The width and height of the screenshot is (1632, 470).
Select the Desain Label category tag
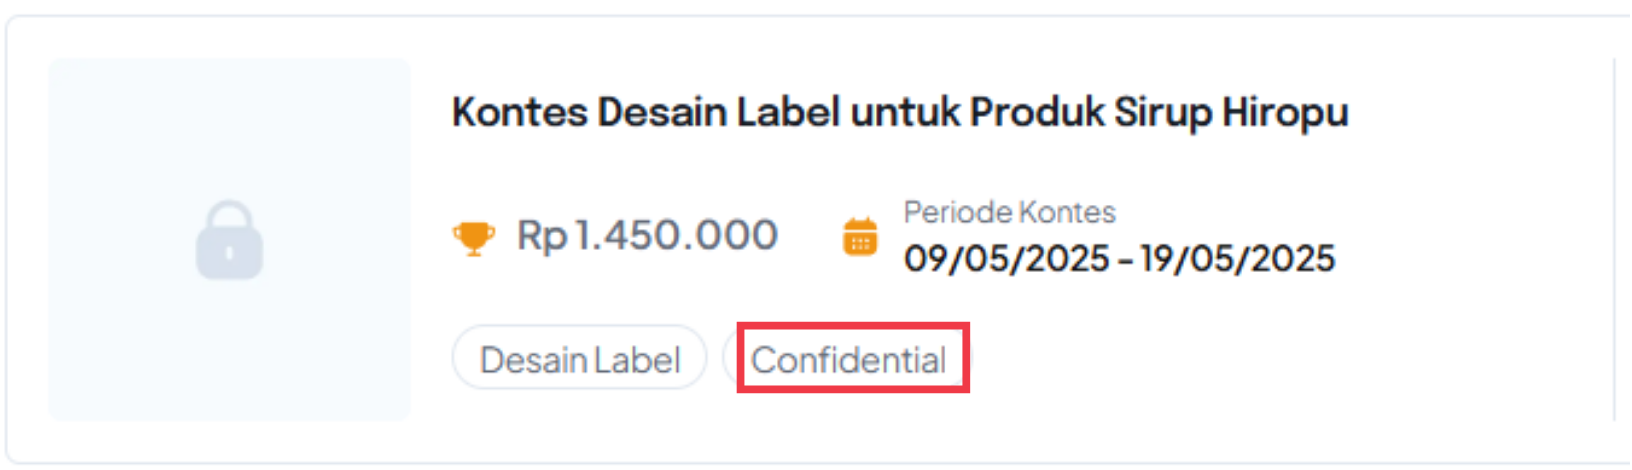(579, 359)
